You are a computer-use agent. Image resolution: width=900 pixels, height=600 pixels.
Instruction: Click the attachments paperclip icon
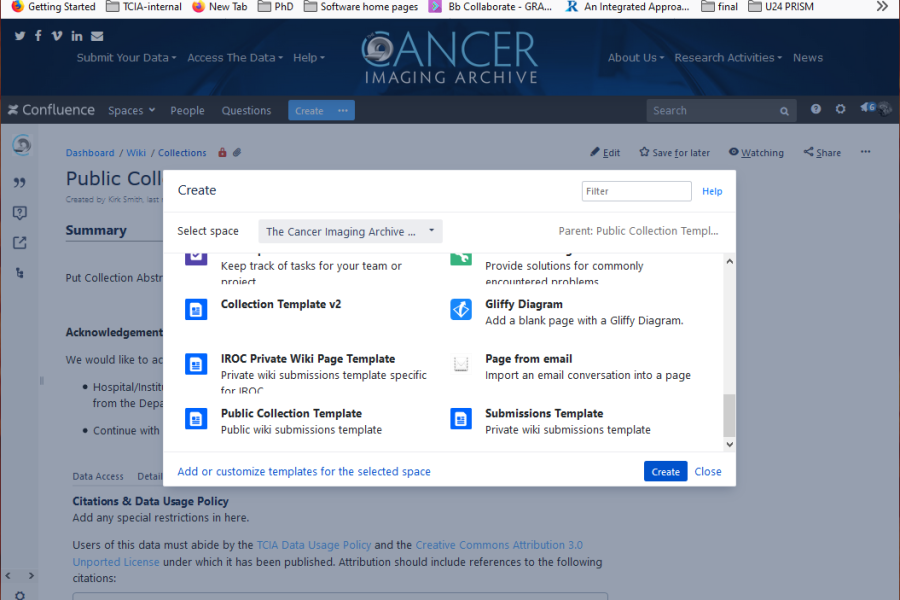pyautogui.click(x=236, y=153)
